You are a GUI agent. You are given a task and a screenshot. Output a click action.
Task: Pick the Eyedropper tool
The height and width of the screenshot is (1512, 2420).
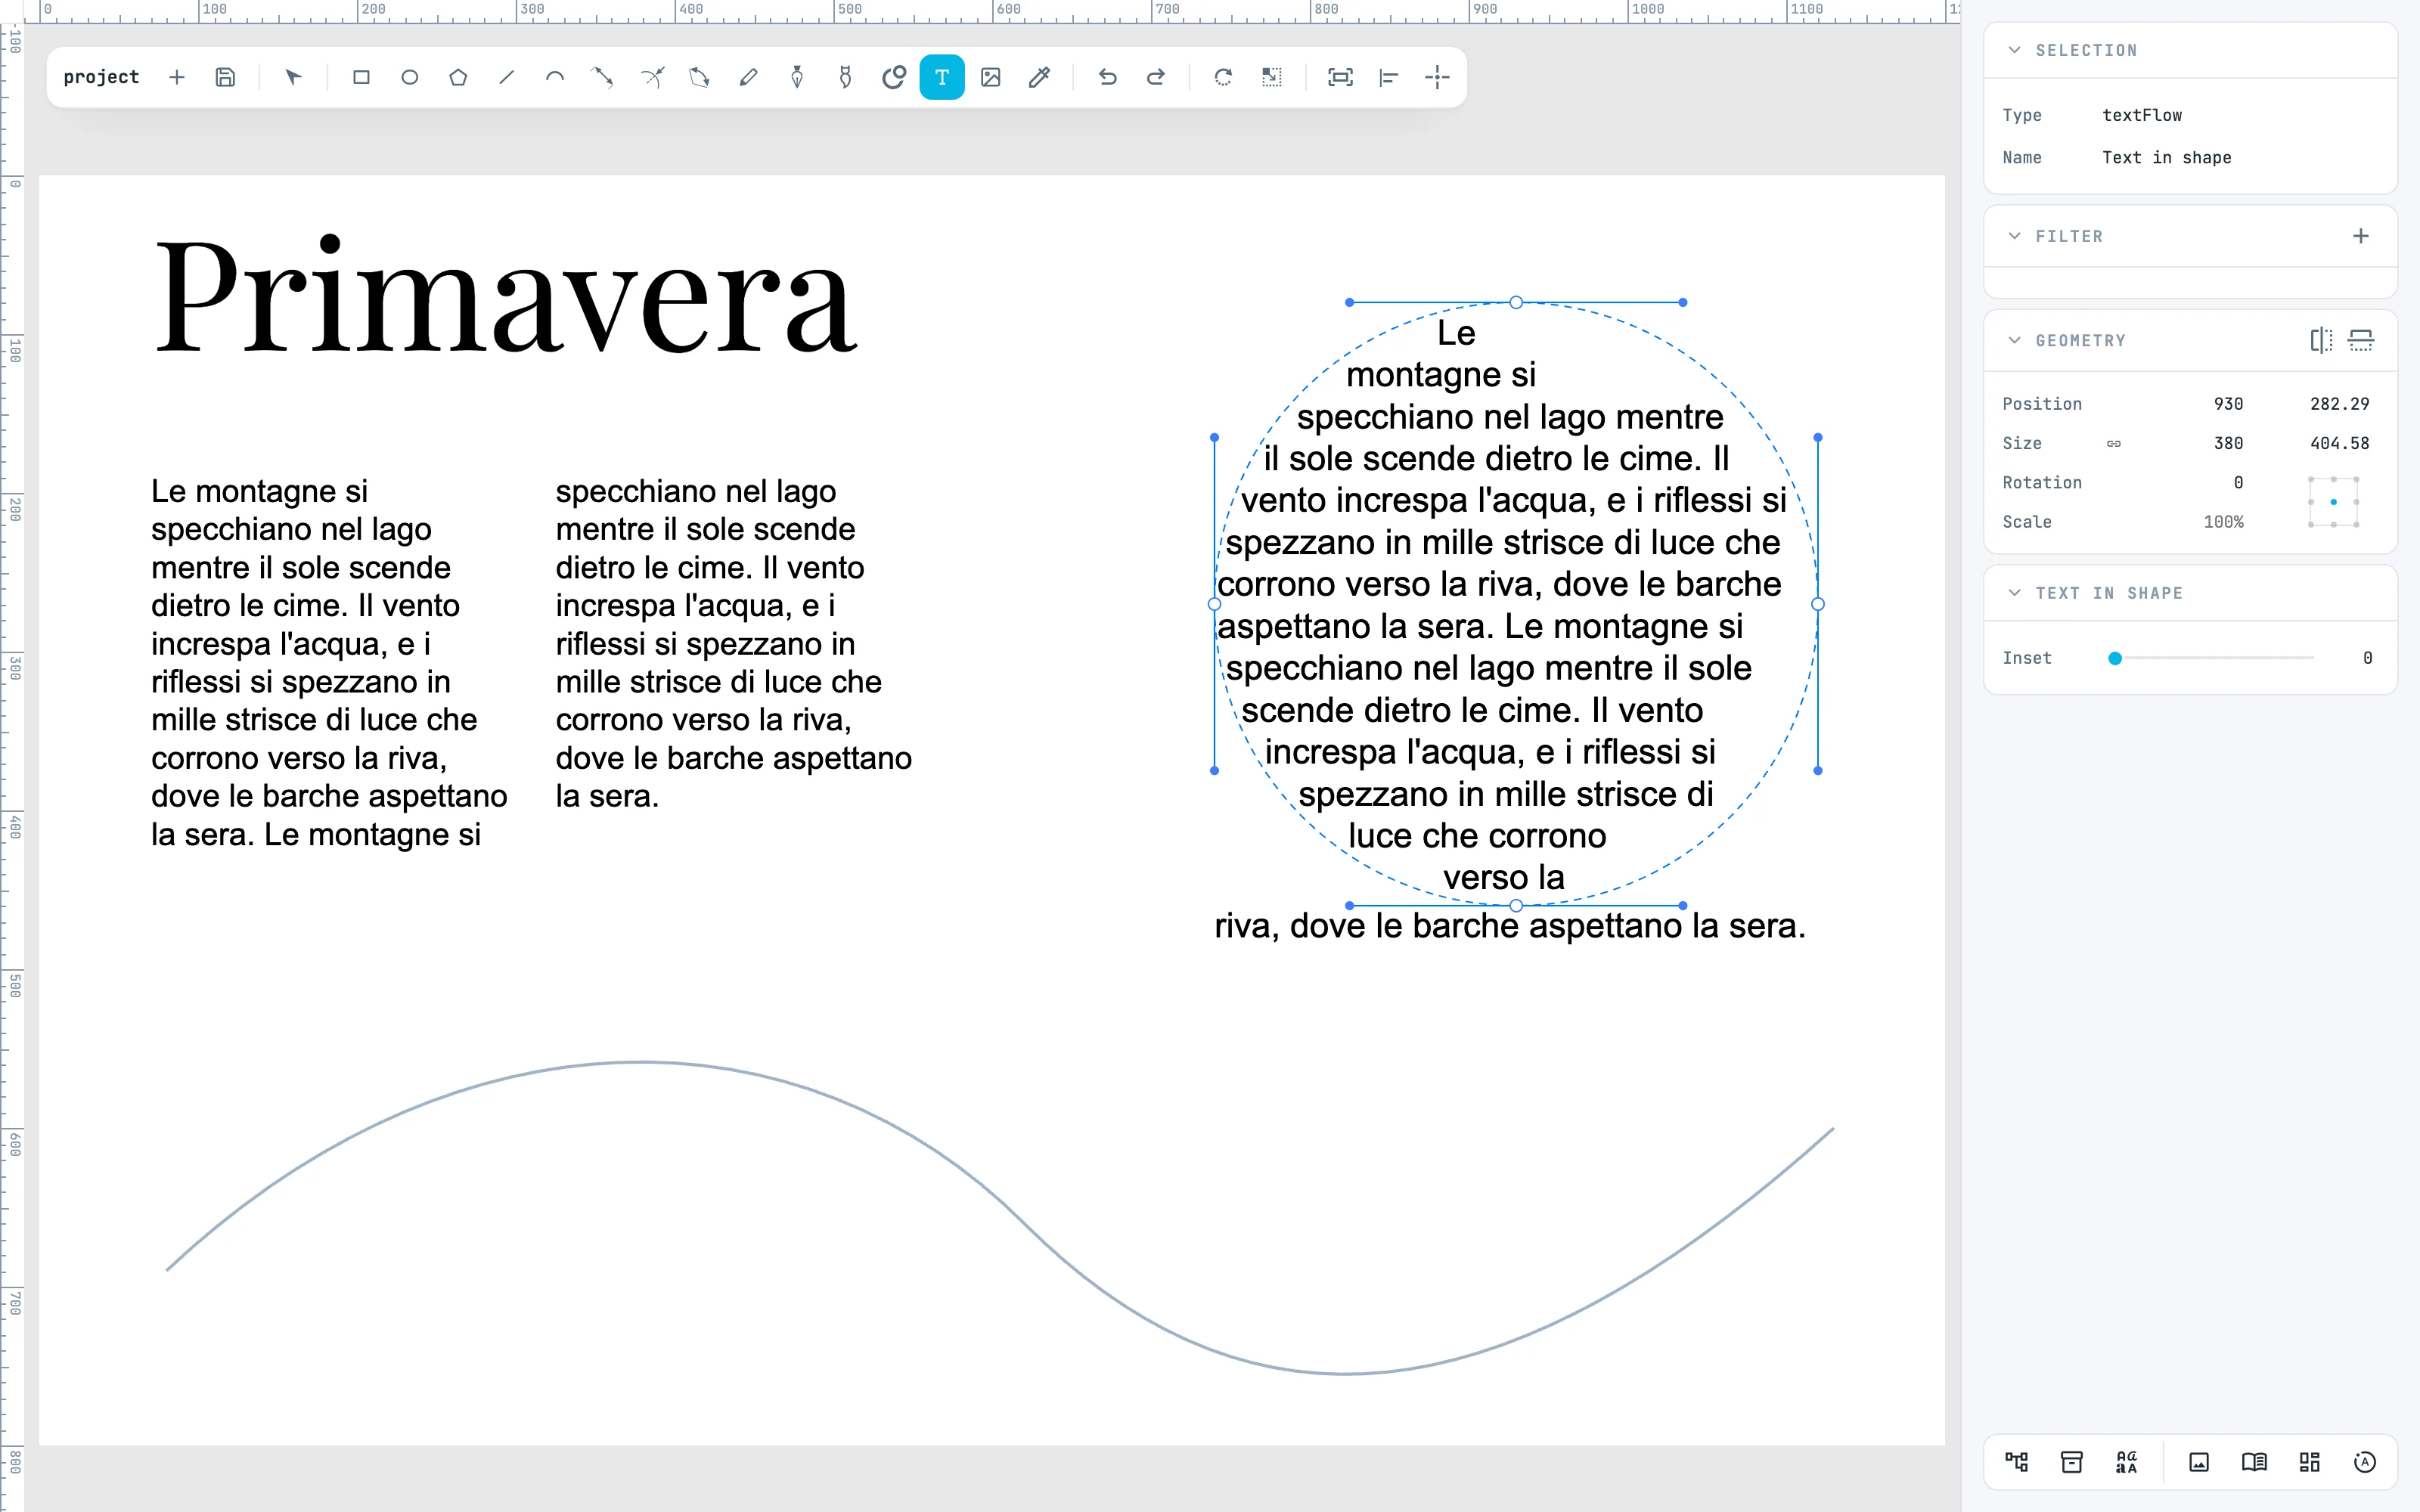pyautogui.click(x=1039, y=77)
